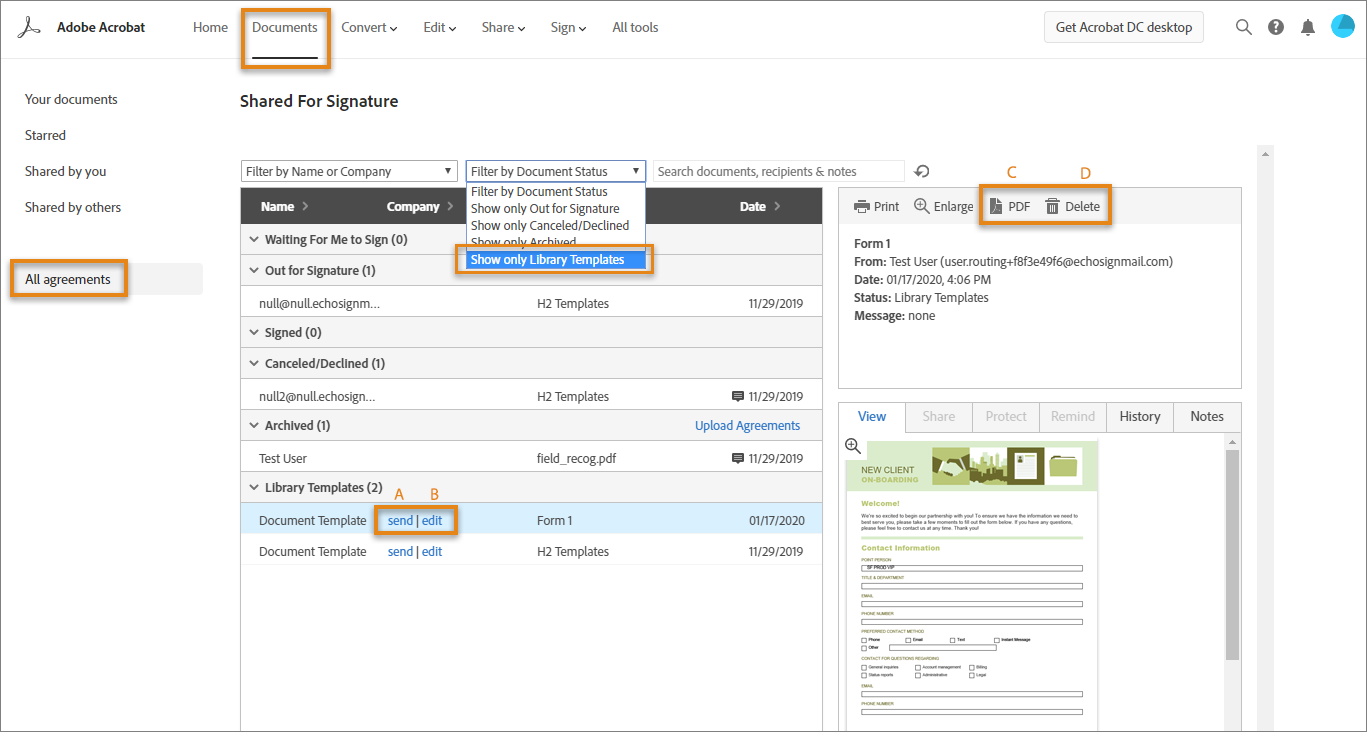Delete the selected agreement
Screen dimensions: 1367x732
pyautogui.click(x=1073, y=206)
